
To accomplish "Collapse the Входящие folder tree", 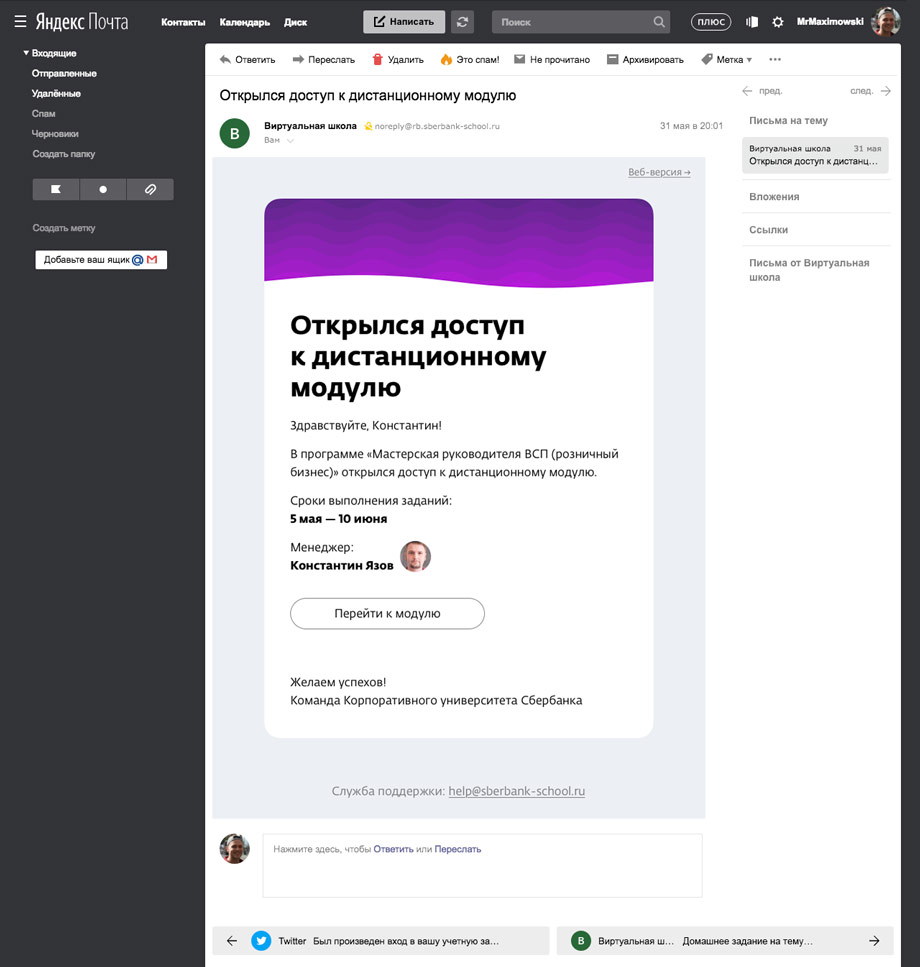I will (26, 53).
